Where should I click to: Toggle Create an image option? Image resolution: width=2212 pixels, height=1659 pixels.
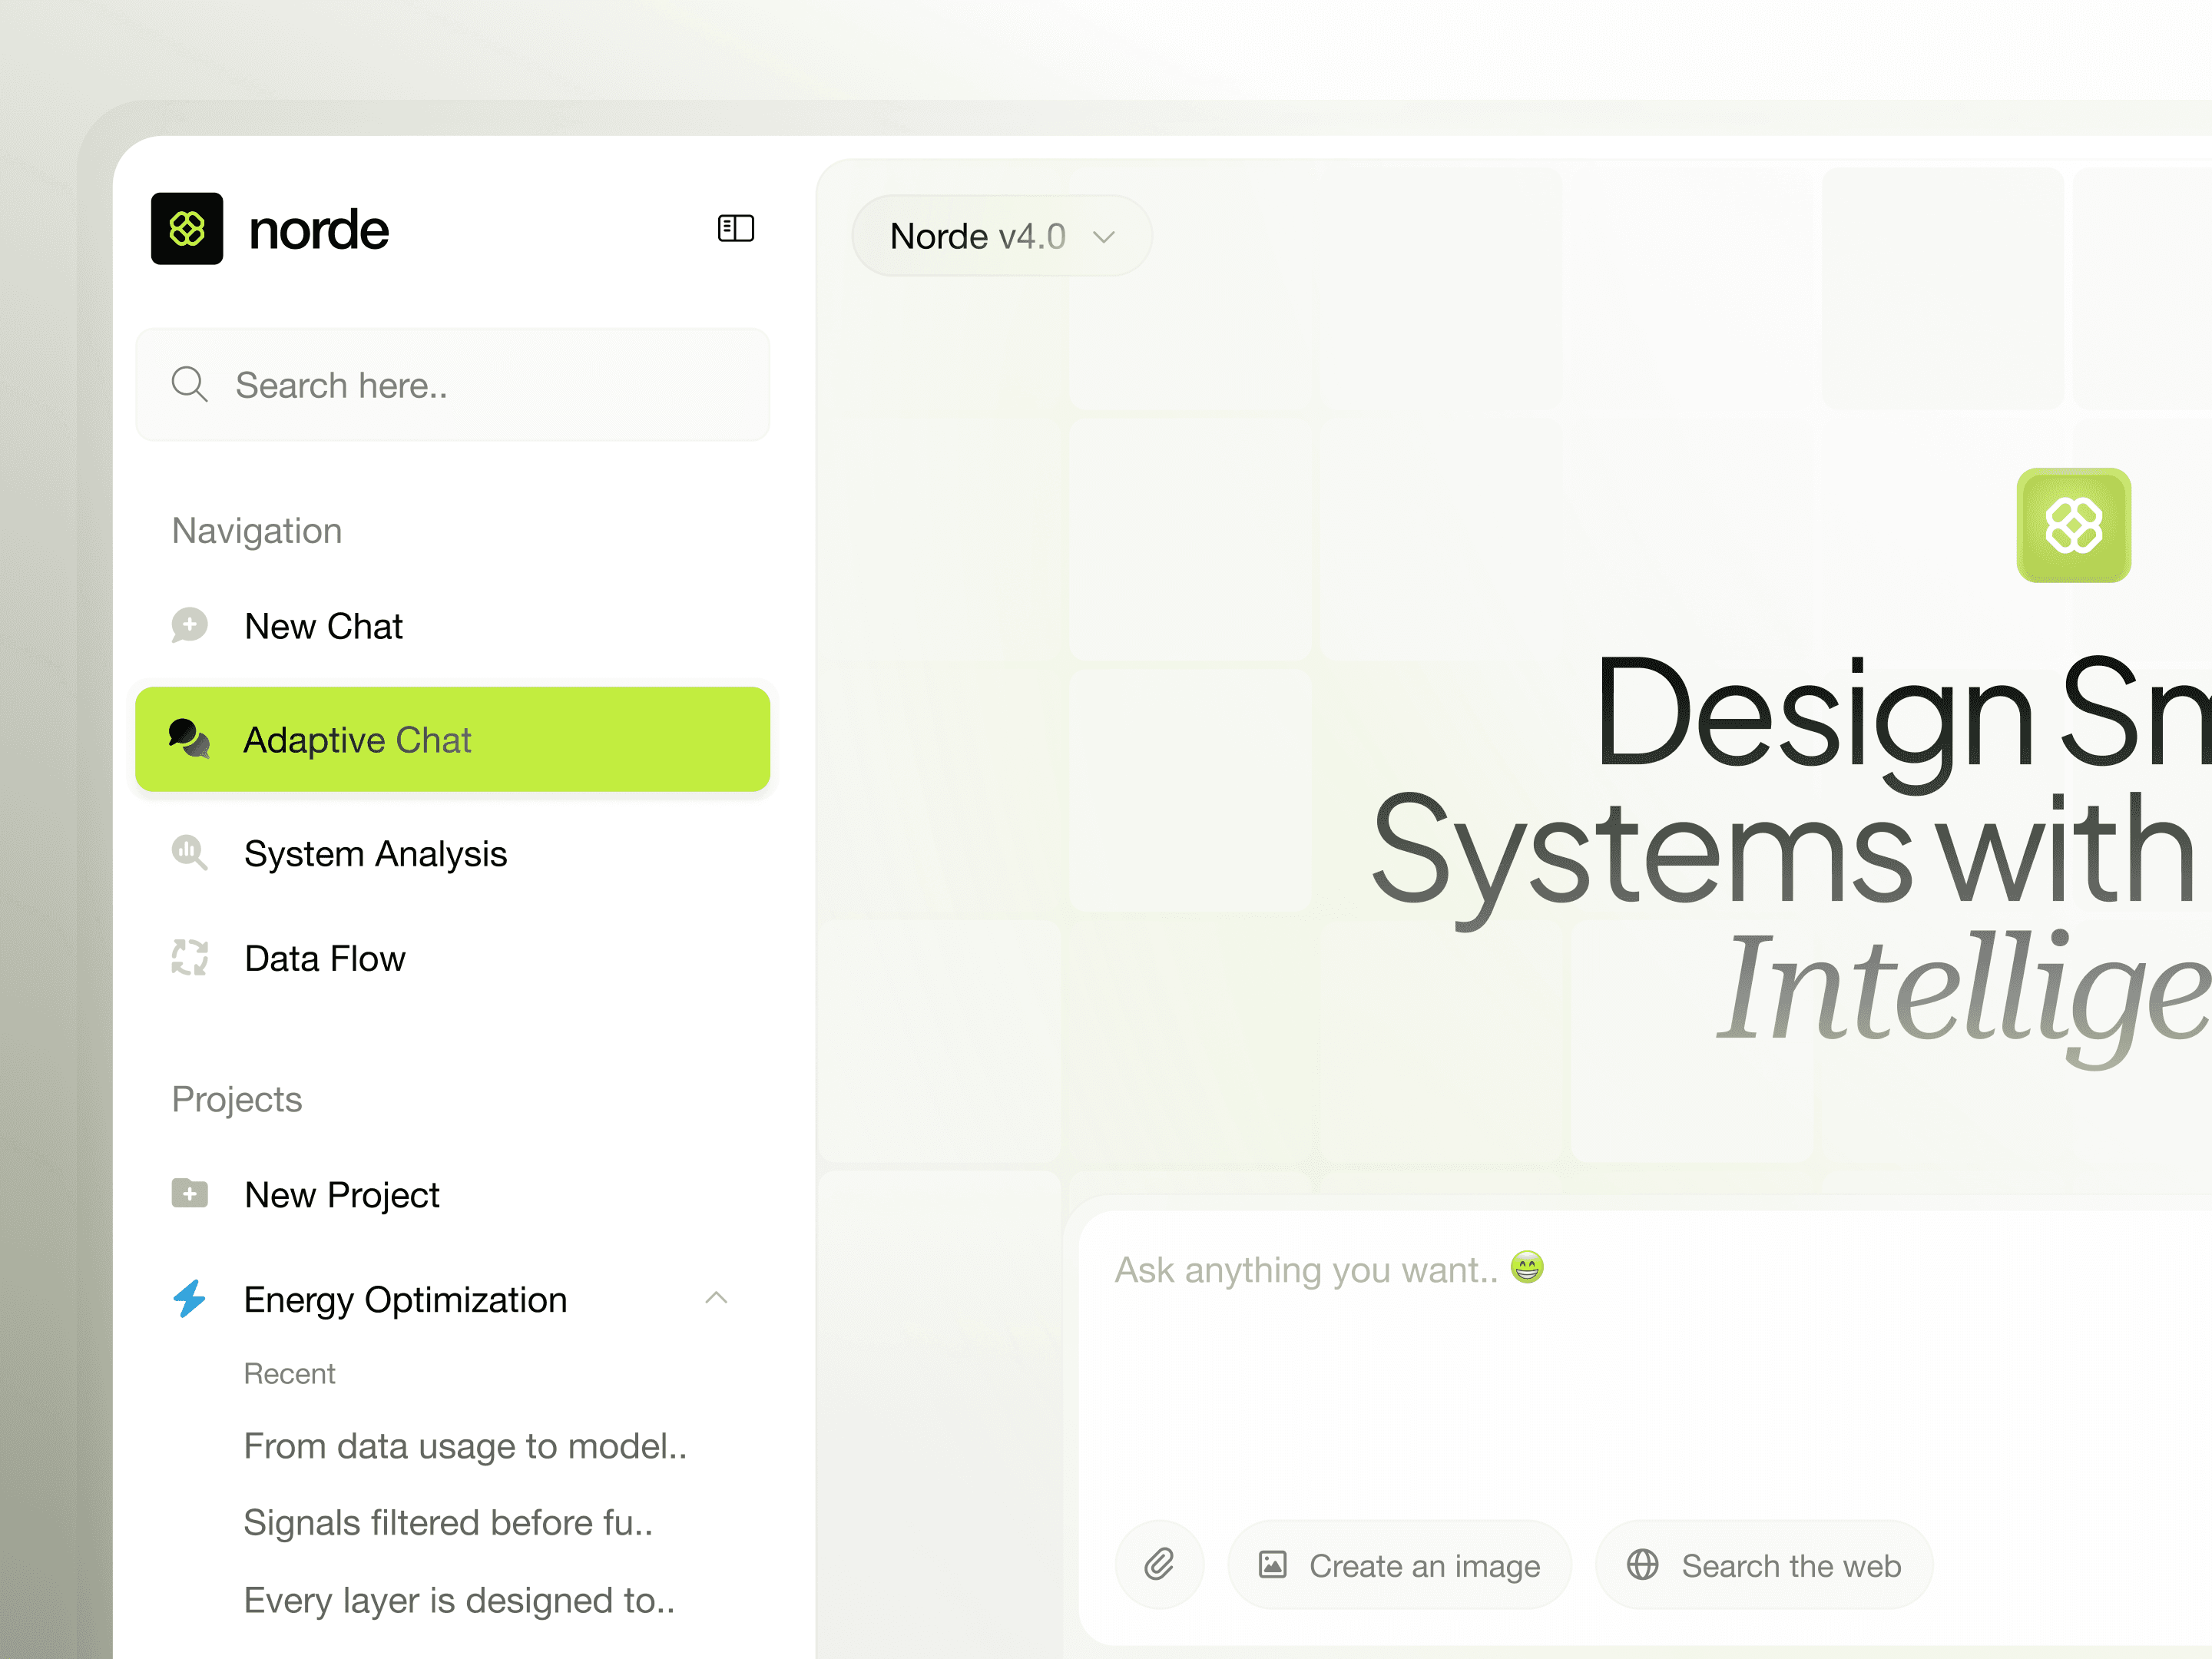1399,1565
